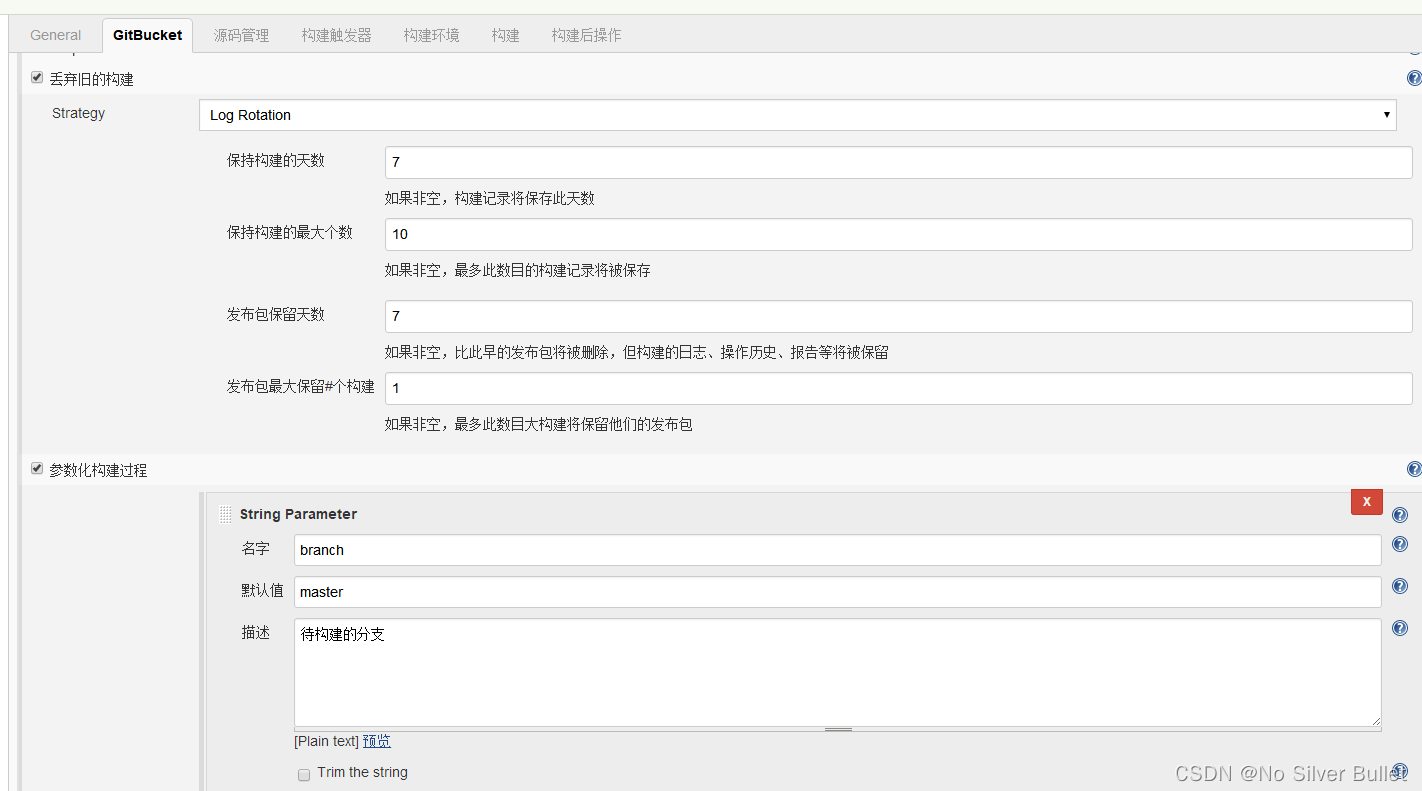Jump to the 构建后操作 tab
The image size is (1422, 791).
point(586,35)
